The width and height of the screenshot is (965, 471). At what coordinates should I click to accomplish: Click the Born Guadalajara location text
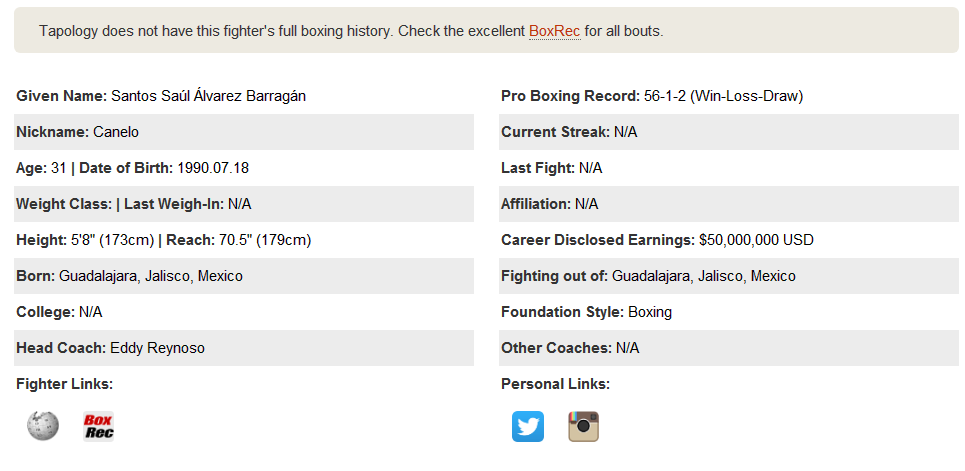(129, 276)
